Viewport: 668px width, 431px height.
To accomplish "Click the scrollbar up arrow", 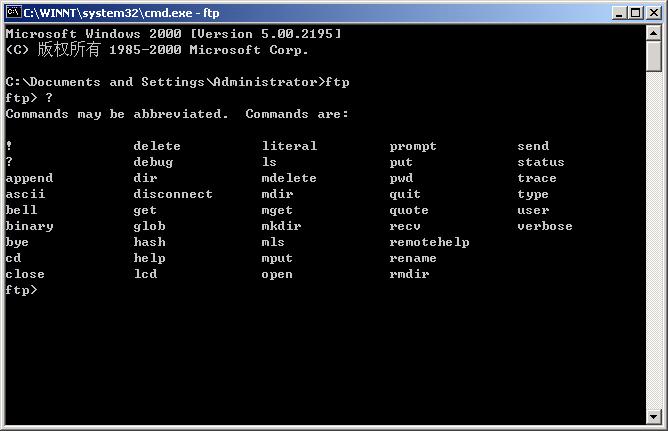I will [653, 33].
